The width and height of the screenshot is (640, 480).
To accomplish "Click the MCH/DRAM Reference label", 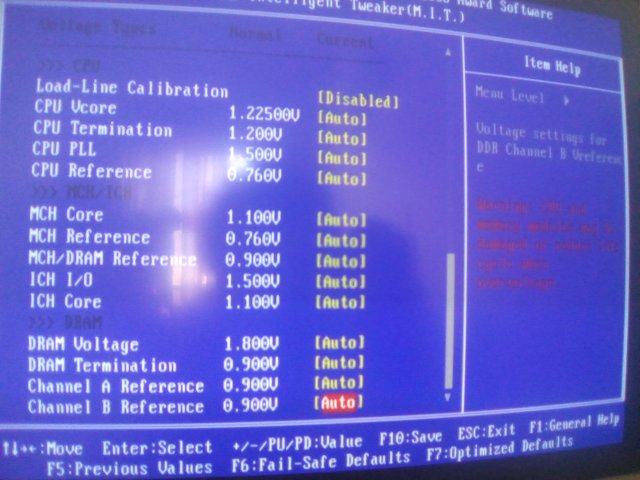I will (112, 259).
